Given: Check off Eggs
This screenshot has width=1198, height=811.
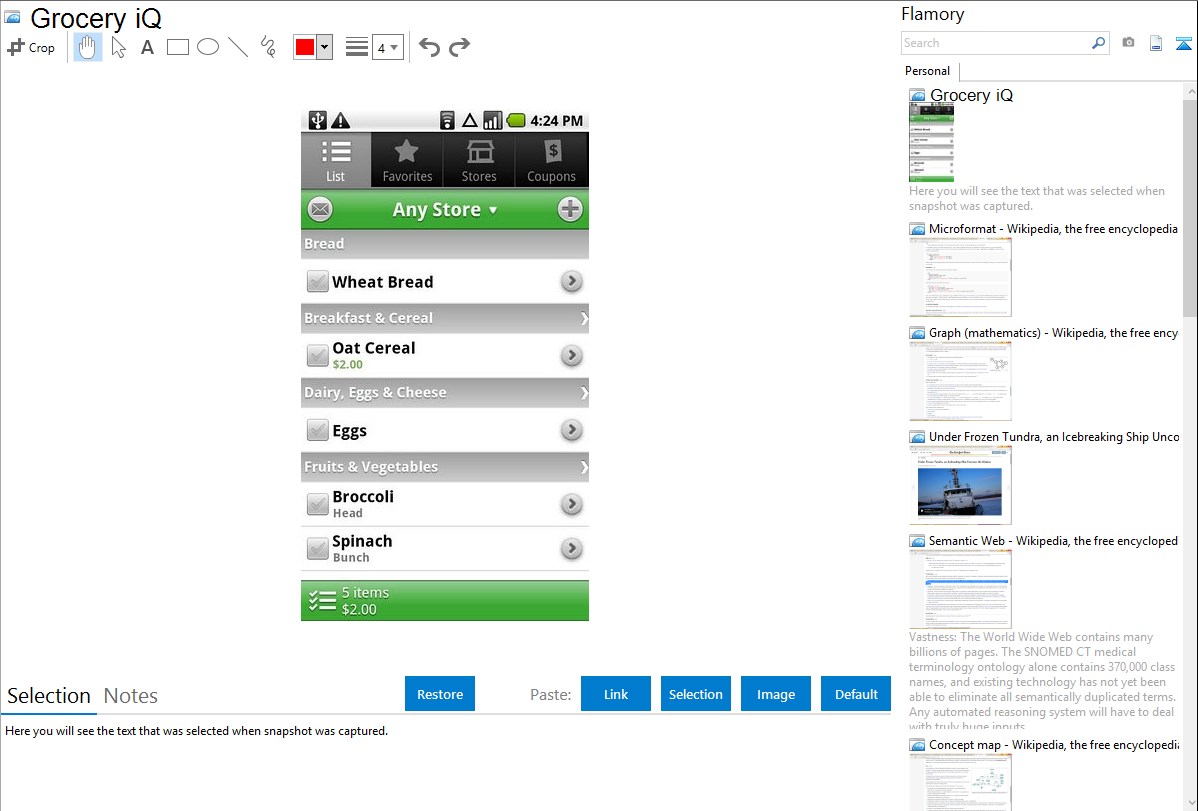Looking at the screenshot, I should point(317,430).
